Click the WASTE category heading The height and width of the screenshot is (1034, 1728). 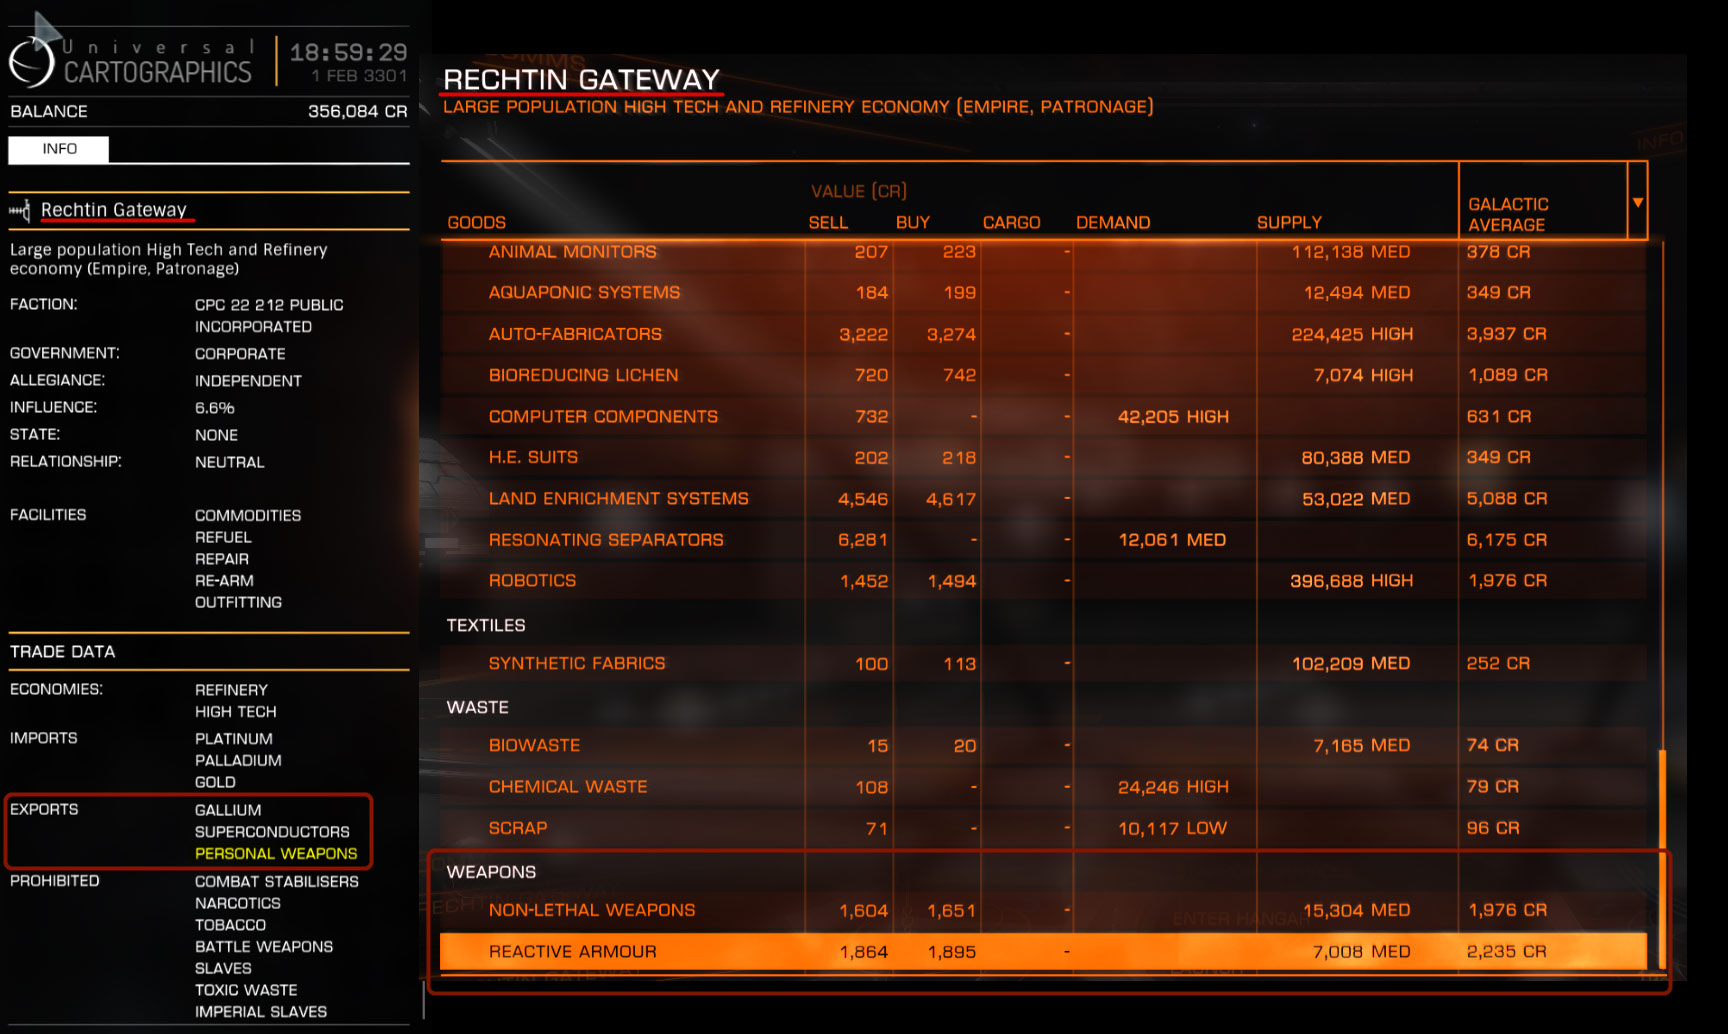pos(477,707)
